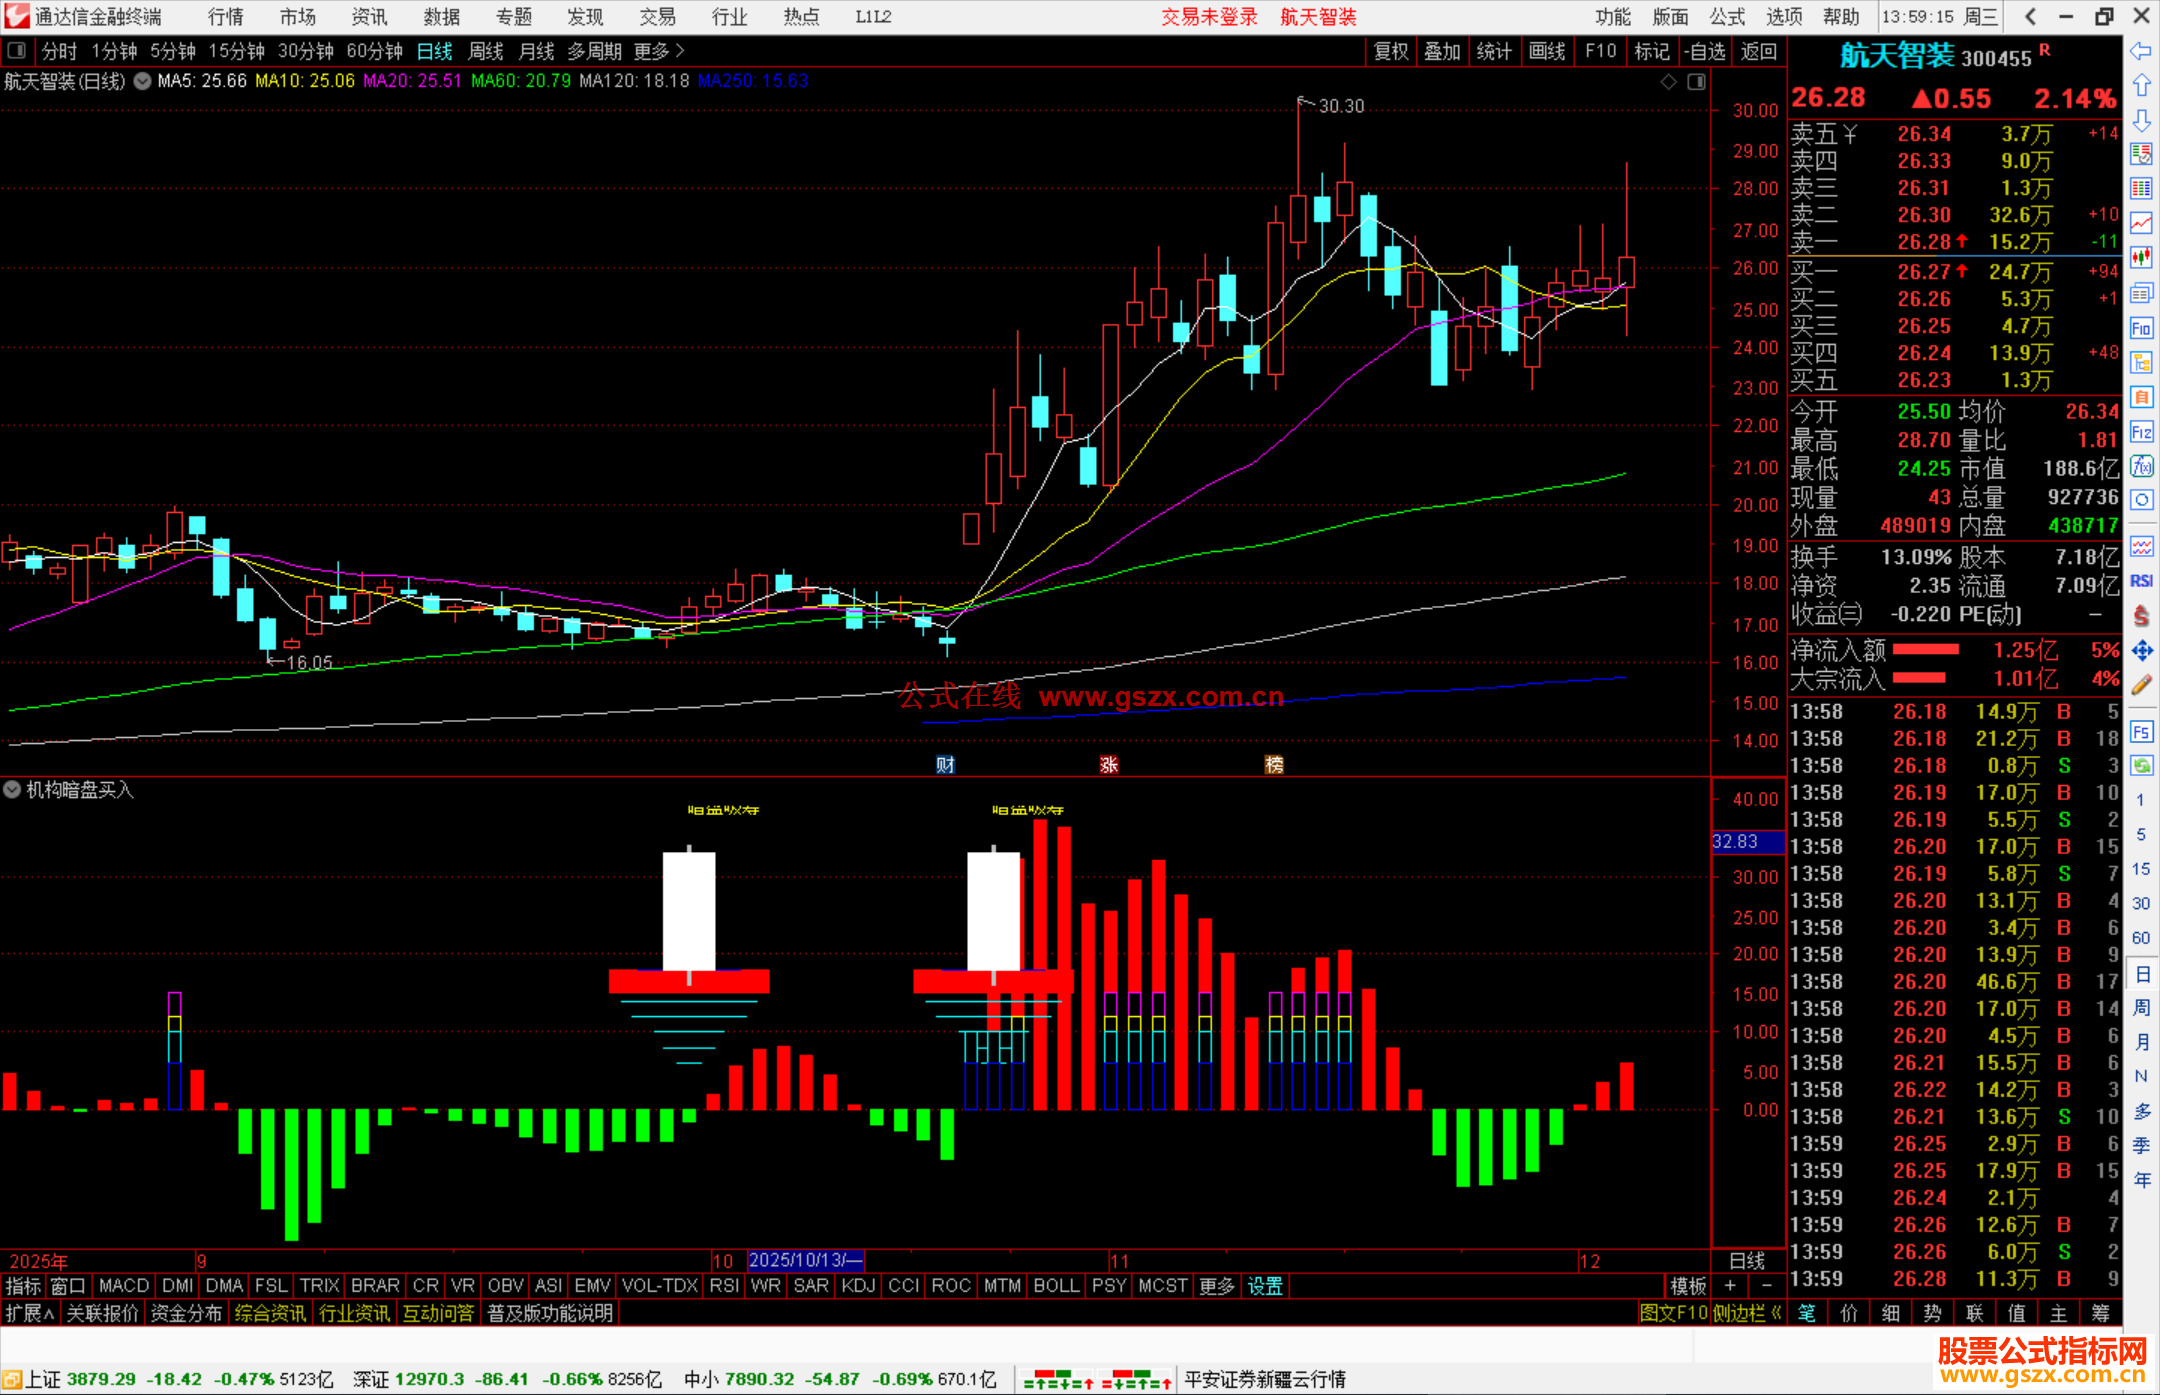This screenshot has height=1395, width=2160.
Task: Click the 设置 indicator settings link
Action: coord(1265,1286)
